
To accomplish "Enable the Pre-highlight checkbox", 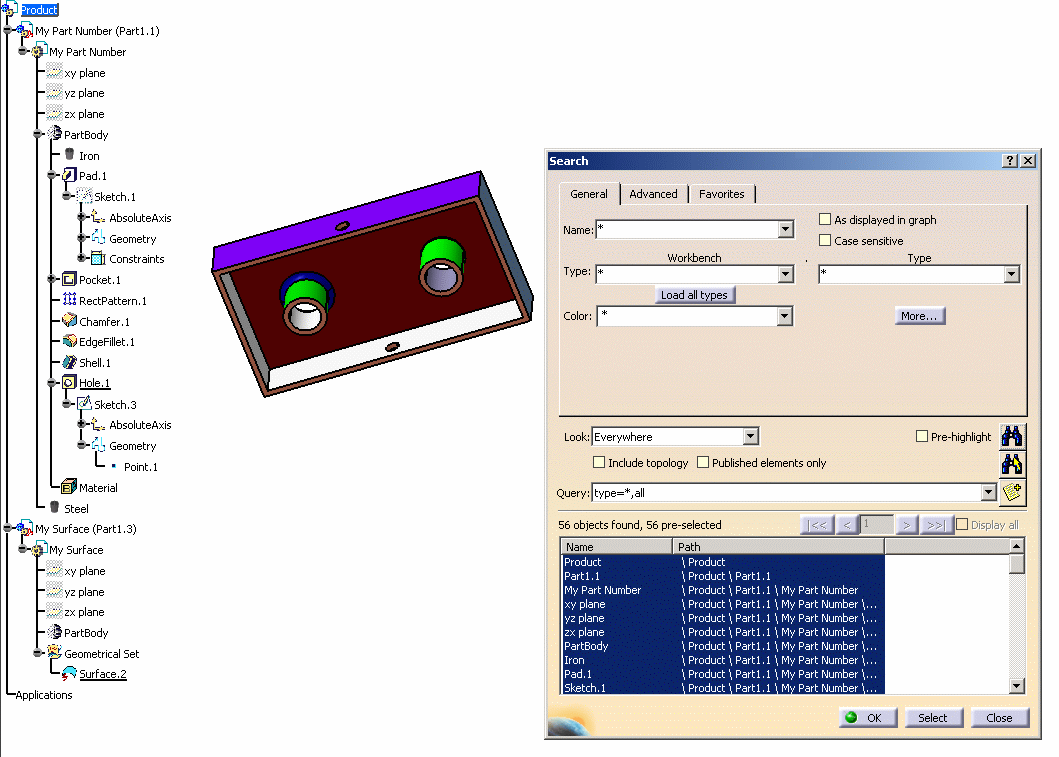I will tap(922, 437).
